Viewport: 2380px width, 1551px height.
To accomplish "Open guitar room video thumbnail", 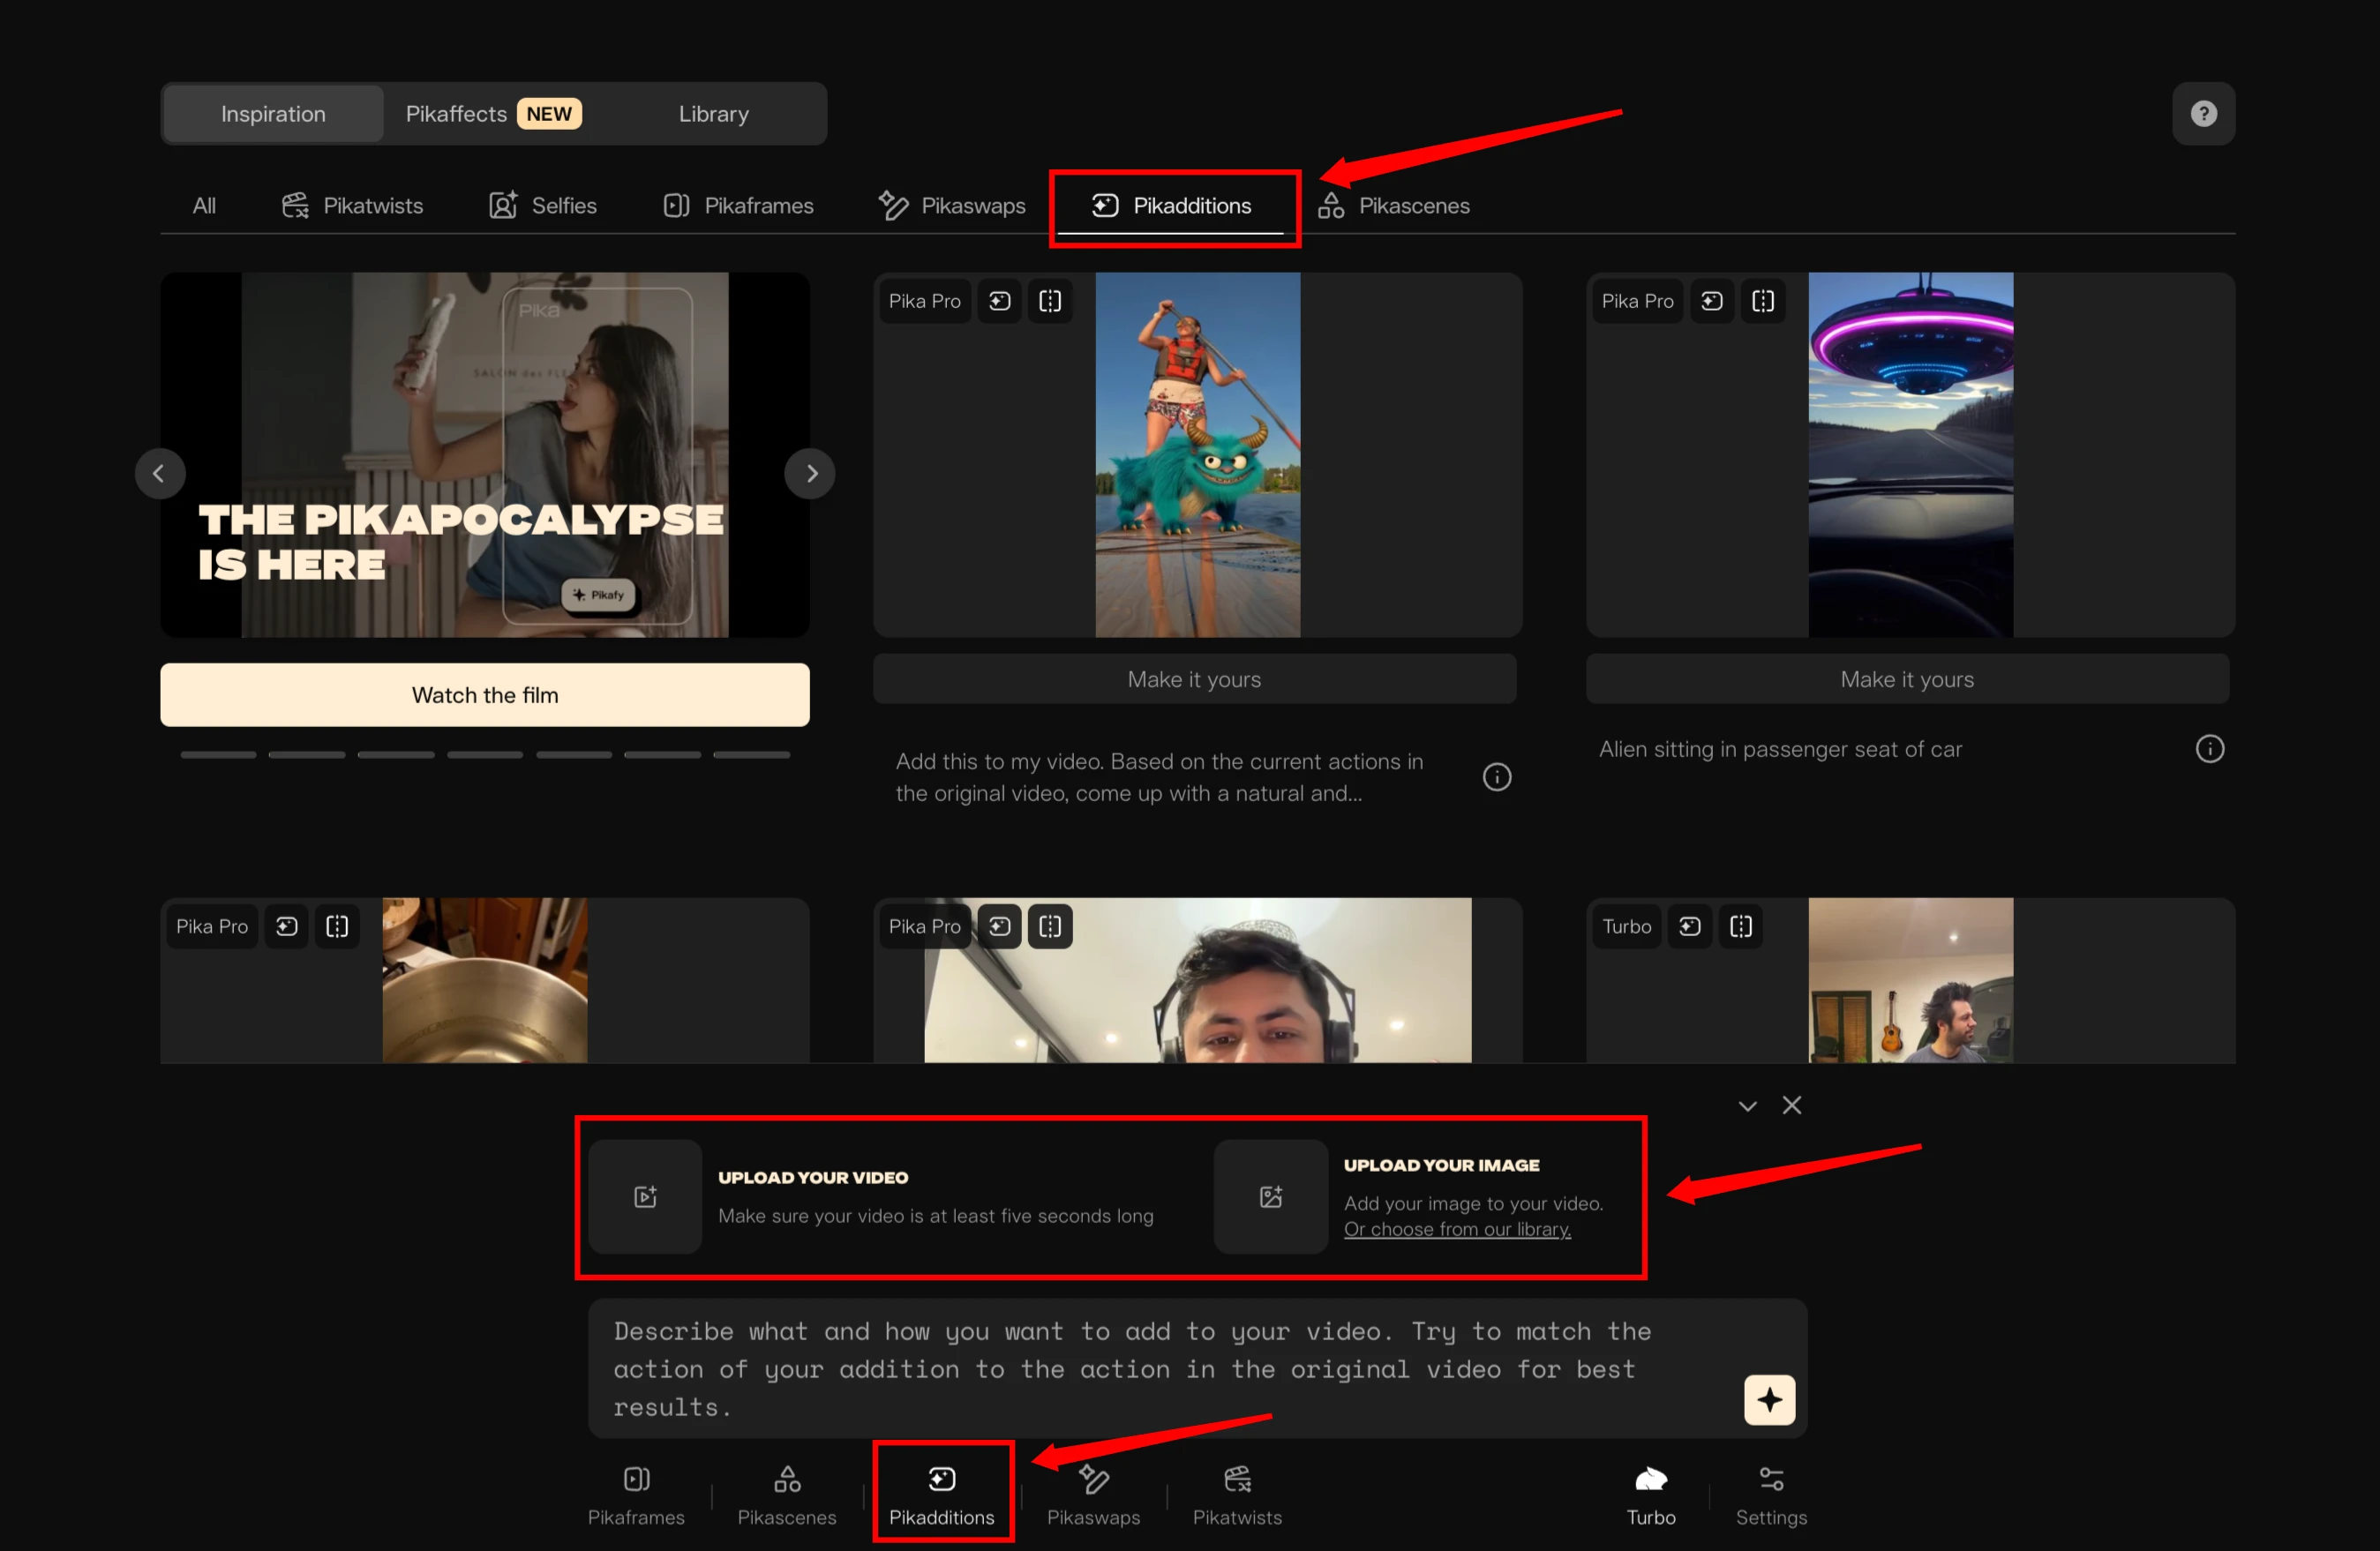I will pyautogui.click(x=1910, y=980).
